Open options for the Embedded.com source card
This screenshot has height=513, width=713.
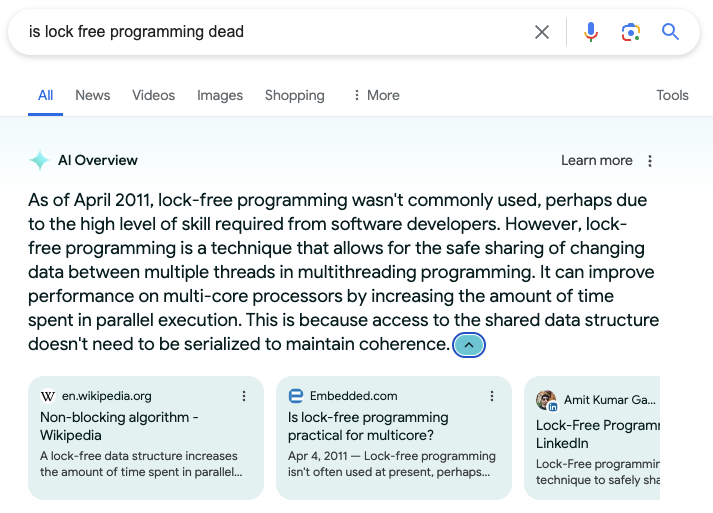pyautogui.click(x=492, y=396)
